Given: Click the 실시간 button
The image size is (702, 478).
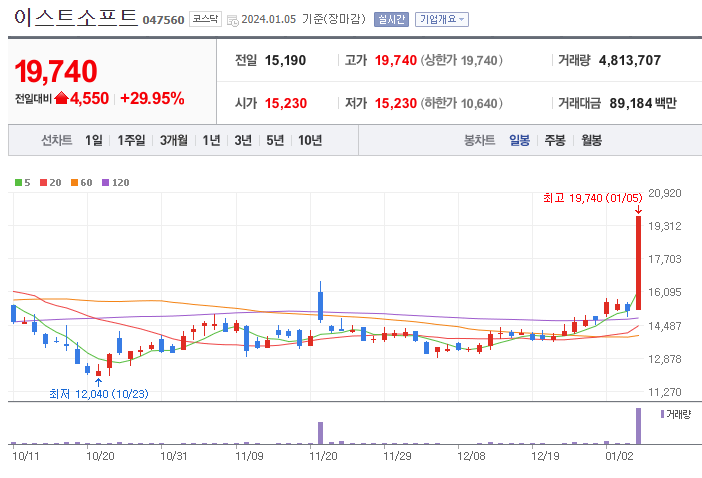Looking at the screenshot, I should 391,19.
